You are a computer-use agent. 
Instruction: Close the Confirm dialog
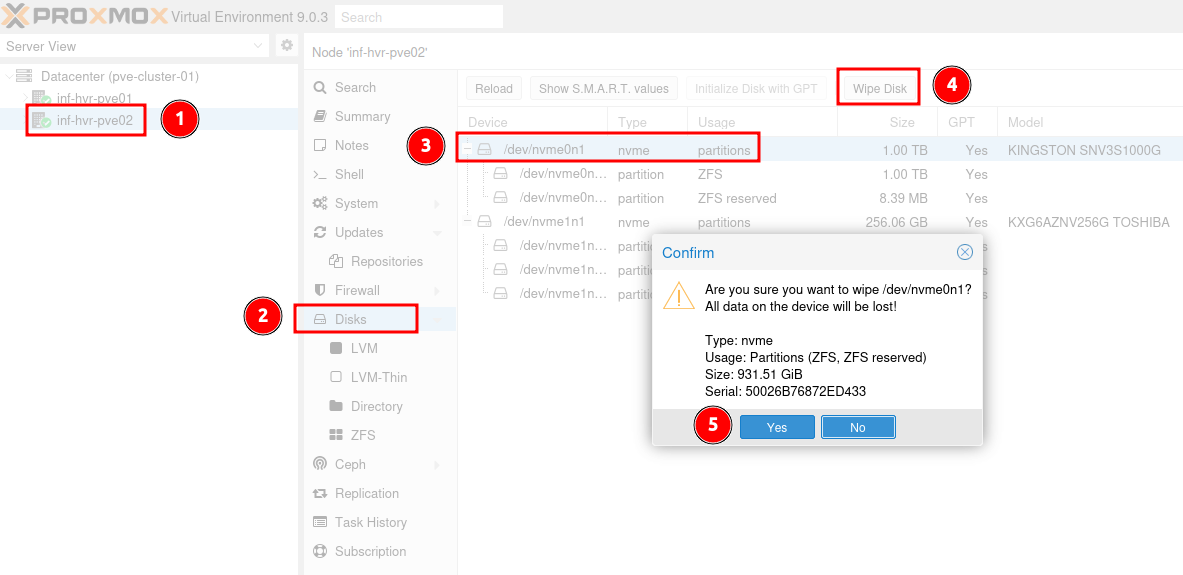click(x=964, y=252)
